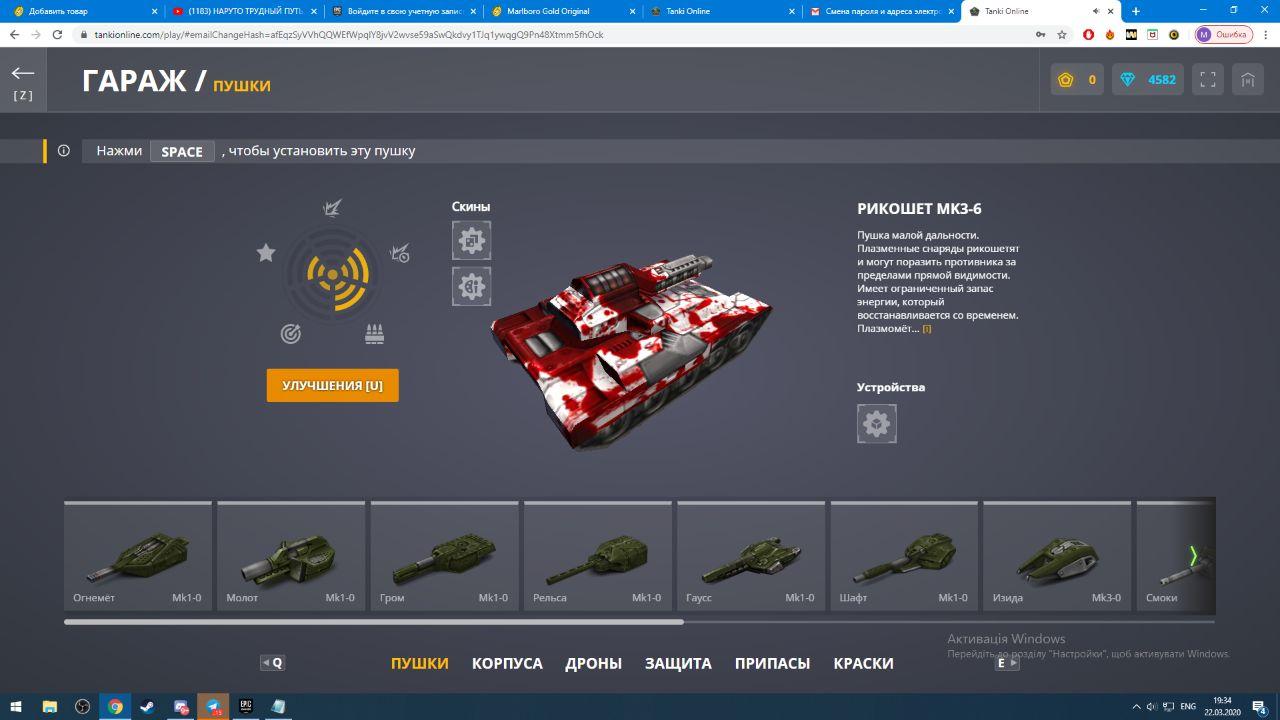Open the ПУШКИ tab
The width and height of the screenshot is (1280, 720).
[x=420, y=663]
